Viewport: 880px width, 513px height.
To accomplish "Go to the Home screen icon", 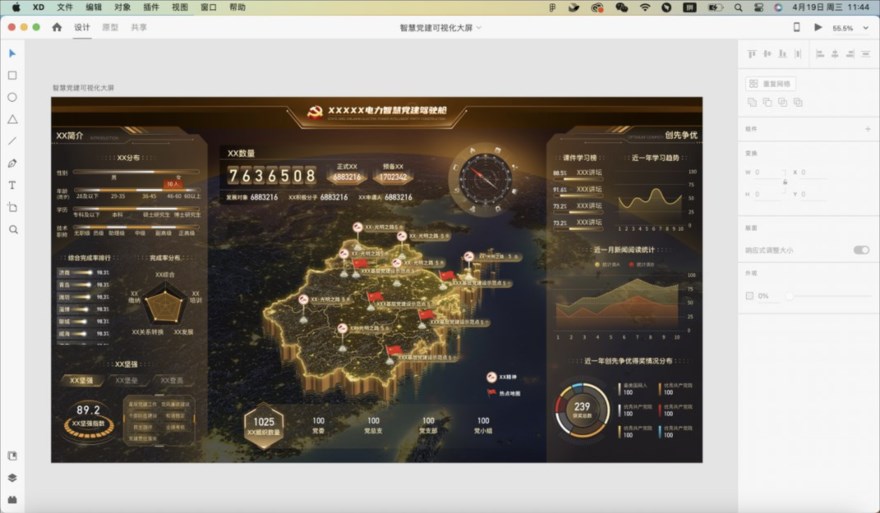I will pos(57,27).
